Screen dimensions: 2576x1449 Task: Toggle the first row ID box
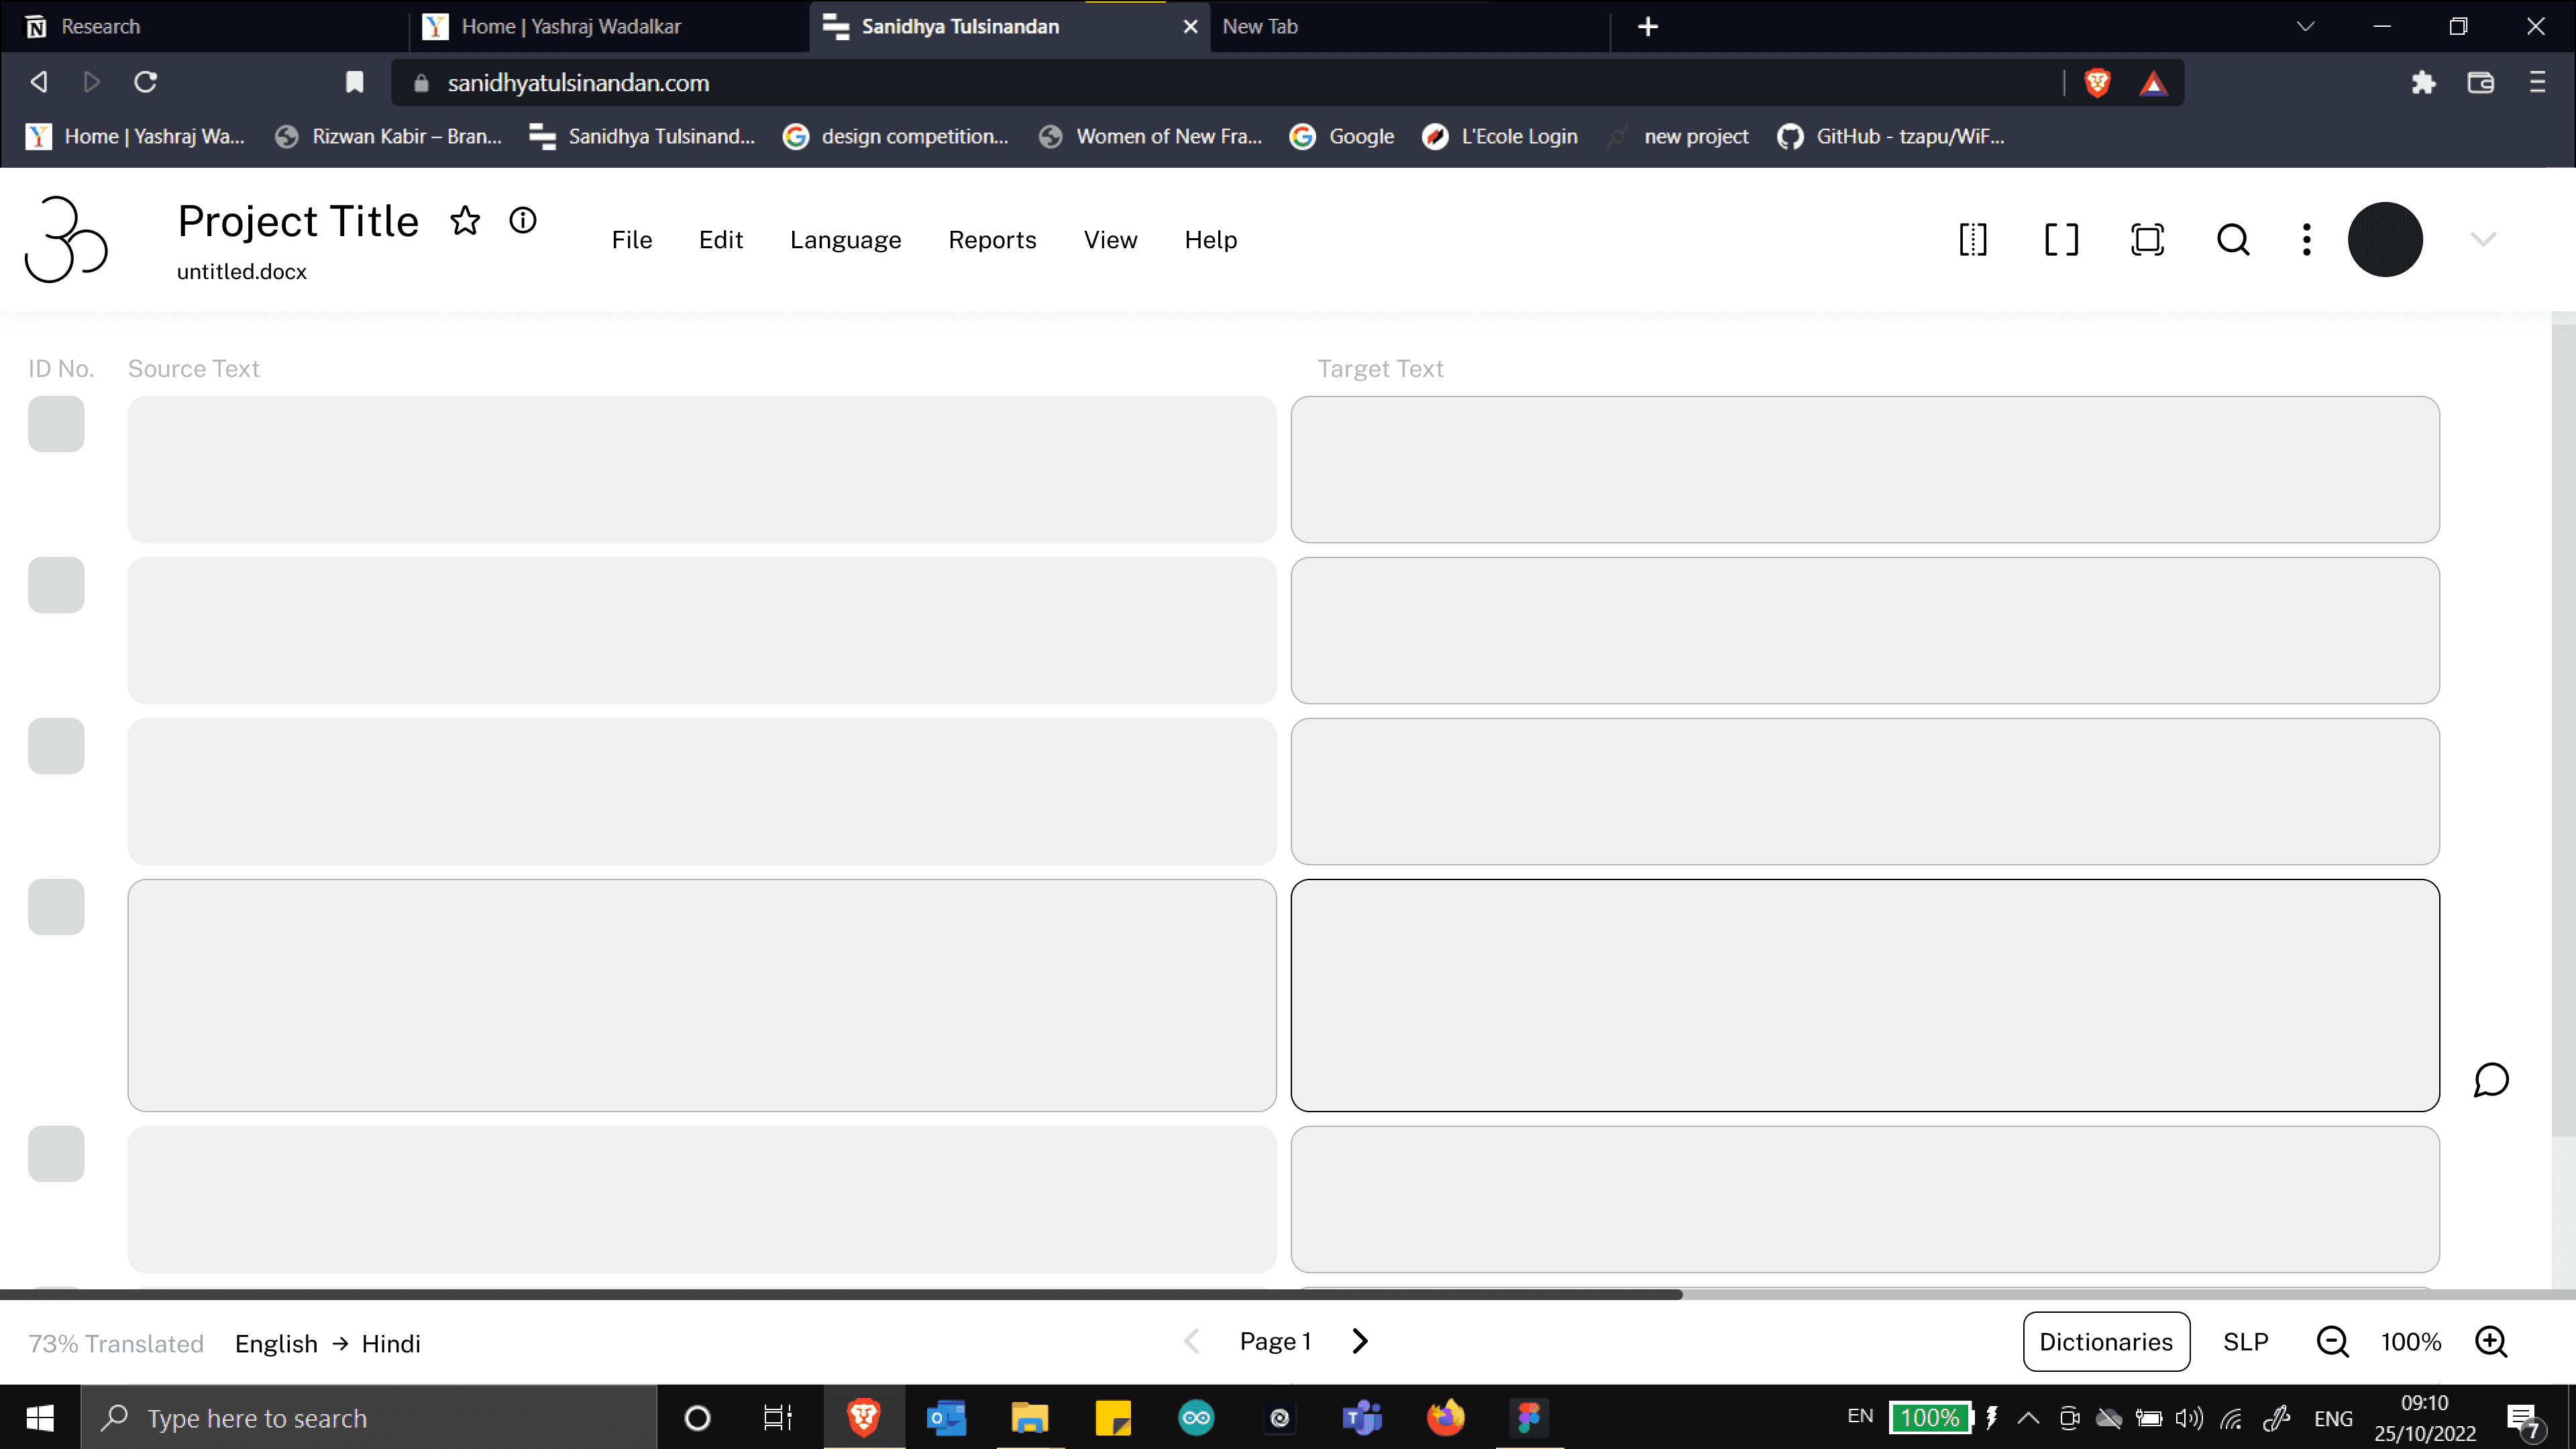click(56, 424)
